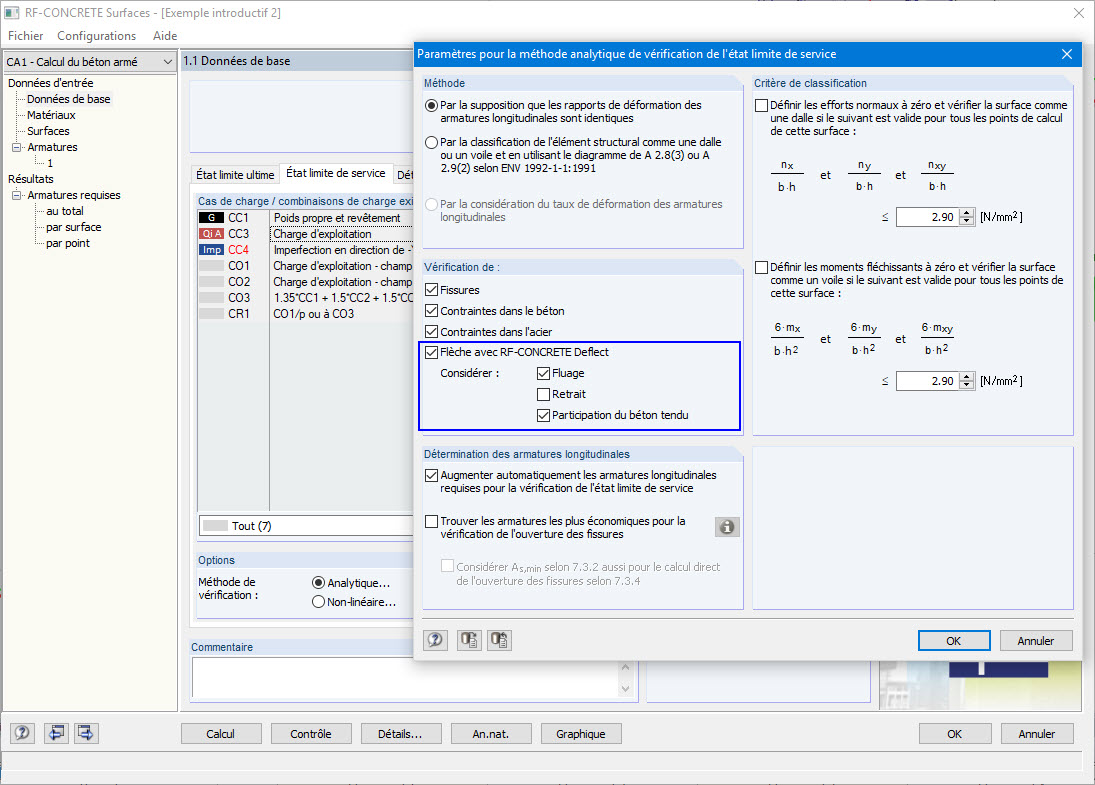Click the Commentaire text field
The image size is (1095, 785).
coord(405,678)
